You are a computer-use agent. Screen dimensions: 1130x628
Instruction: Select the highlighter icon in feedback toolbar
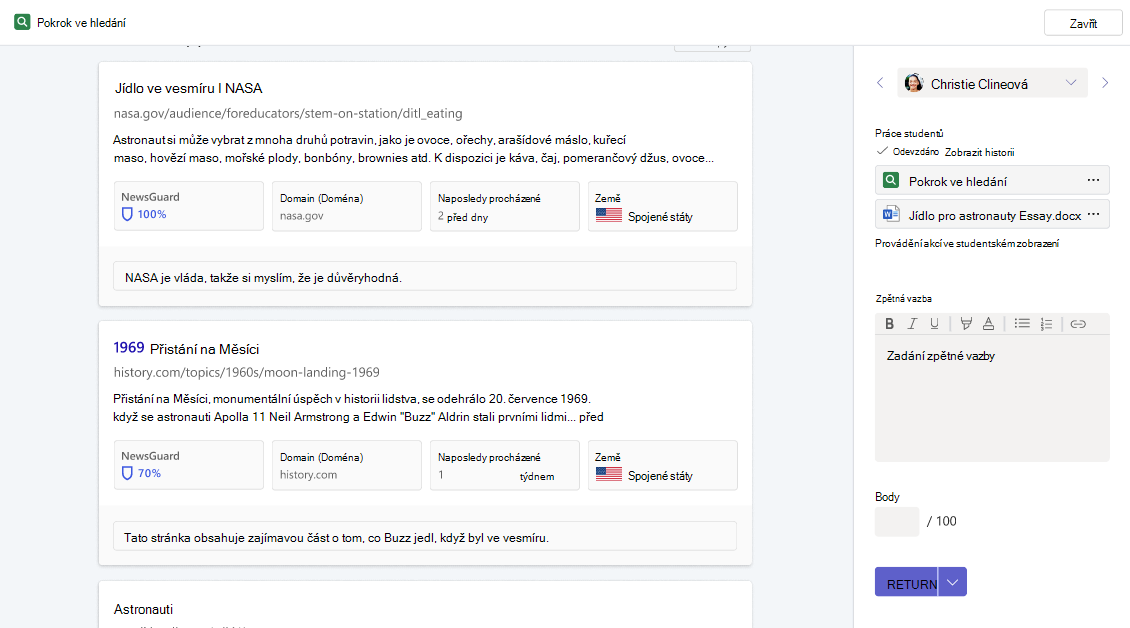pos(966,324)
